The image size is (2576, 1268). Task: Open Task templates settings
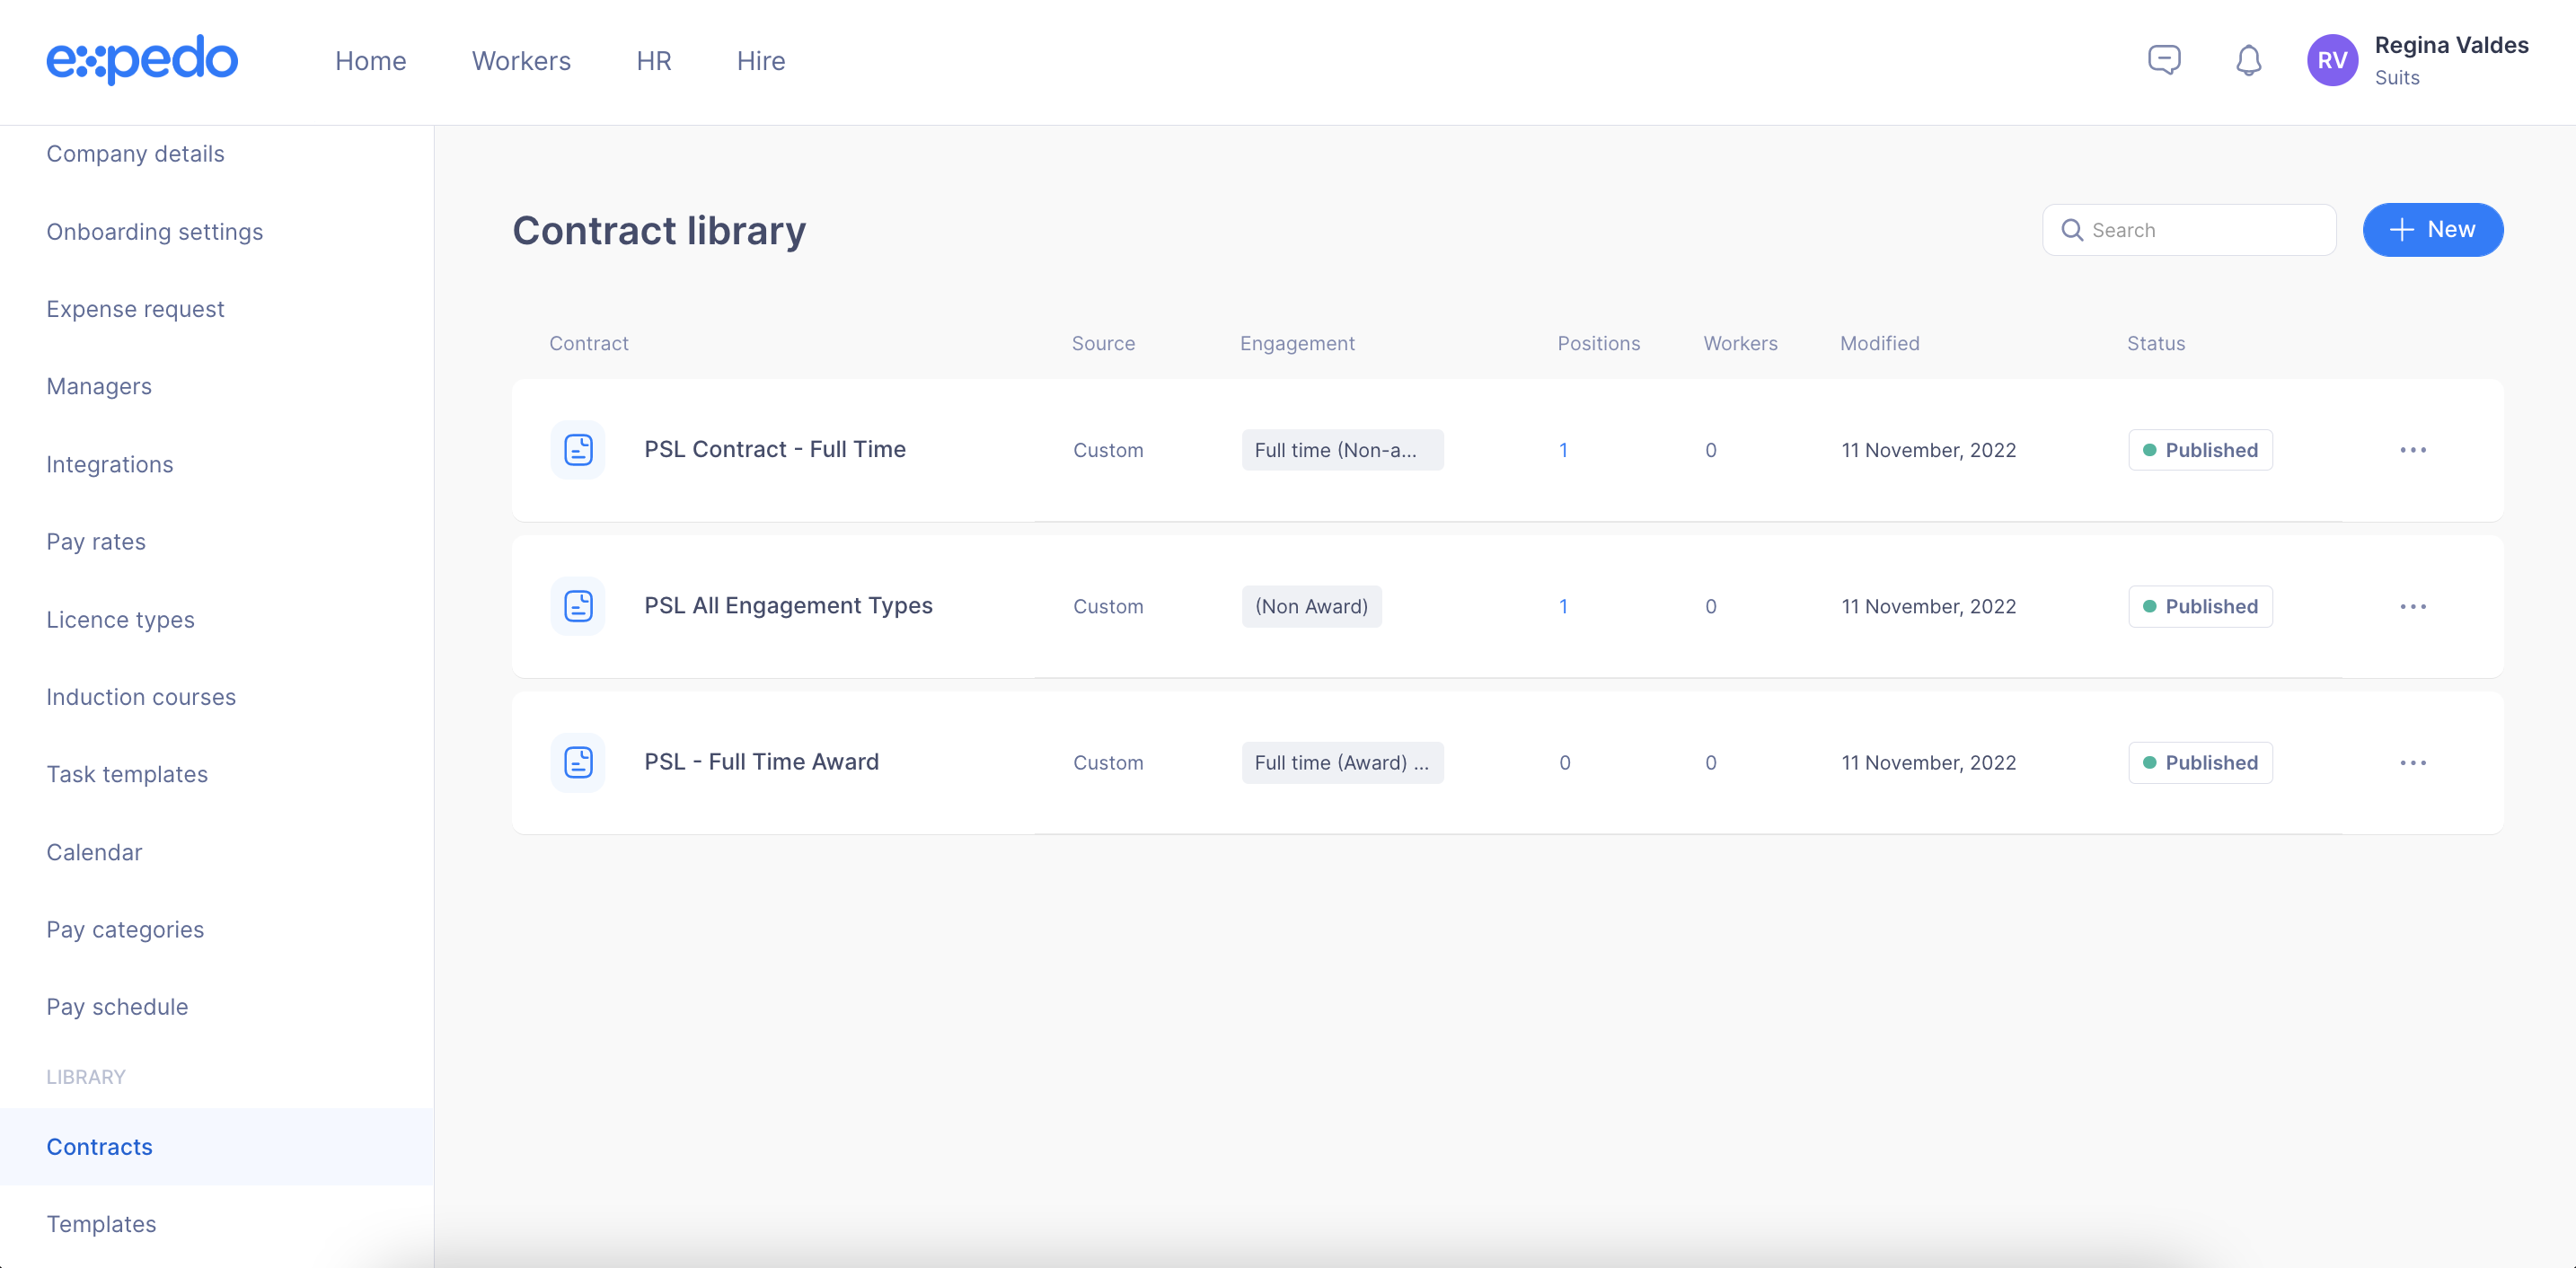(127, 774)
